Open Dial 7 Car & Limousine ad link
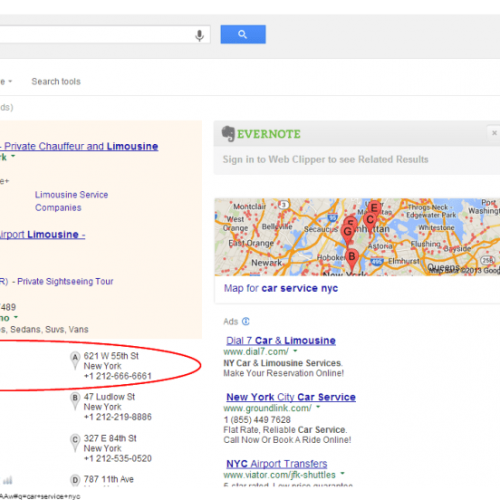This screenshot has width=500, height=500. point(281,341)
